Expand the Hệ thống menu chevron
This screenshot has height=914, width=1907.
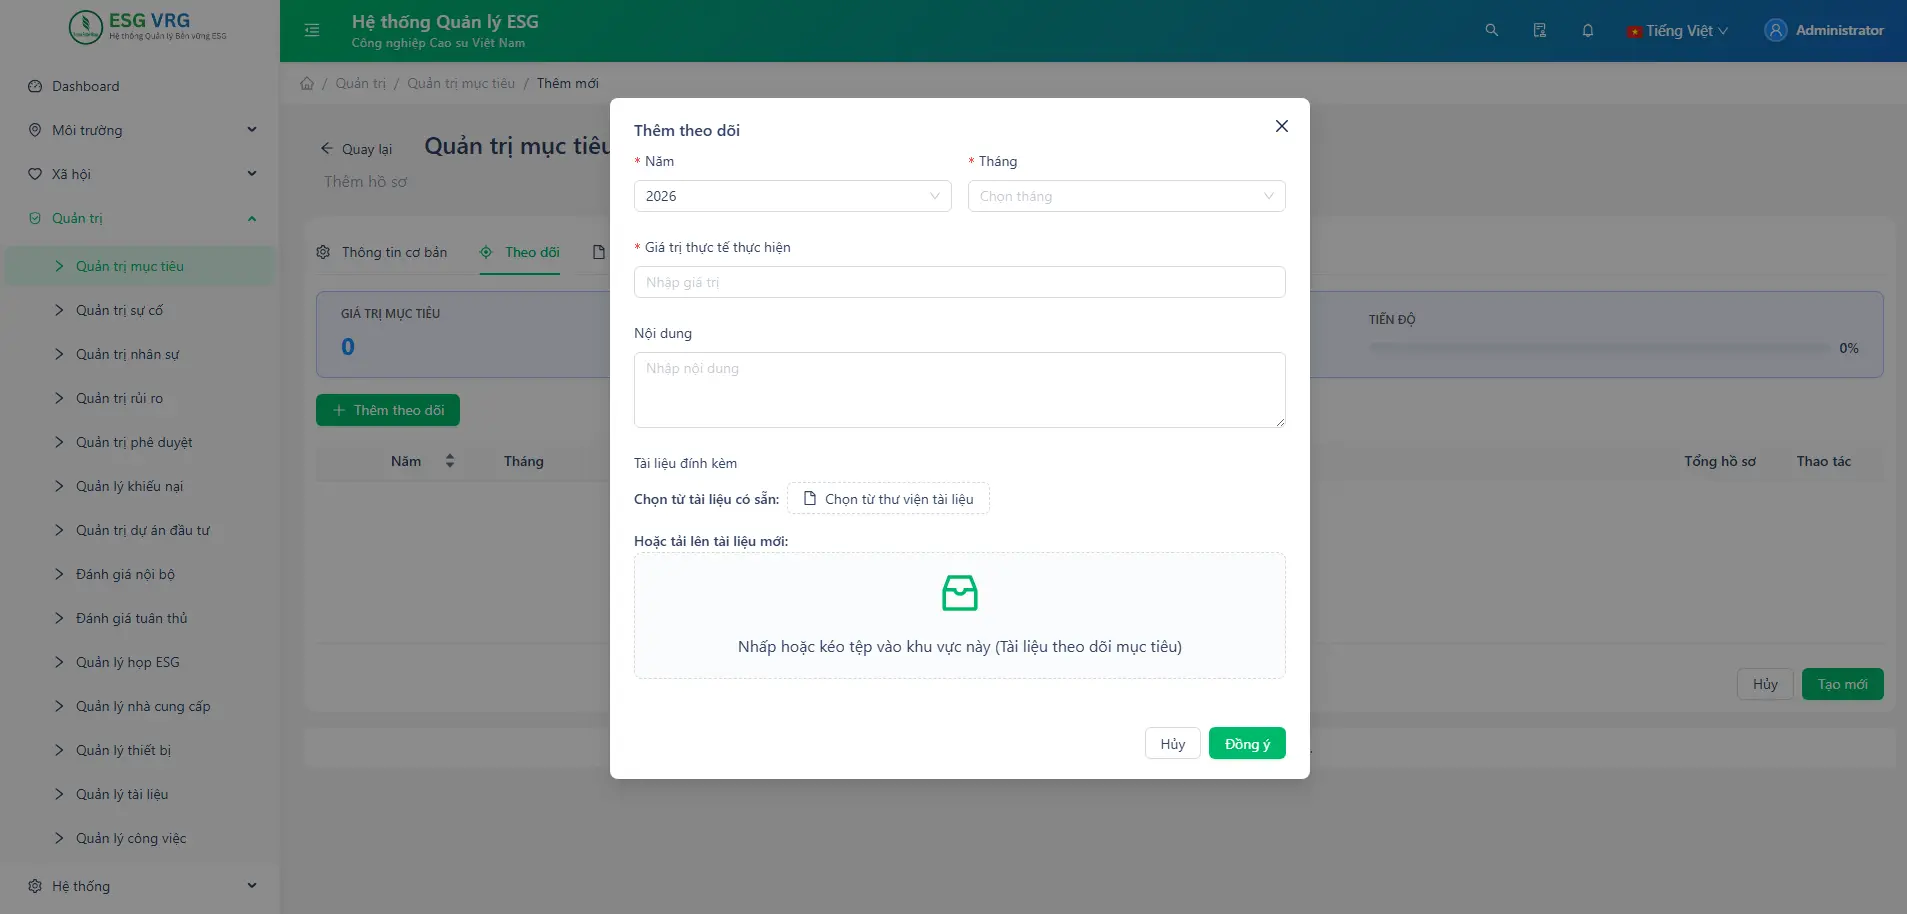(x=252, y=886)
